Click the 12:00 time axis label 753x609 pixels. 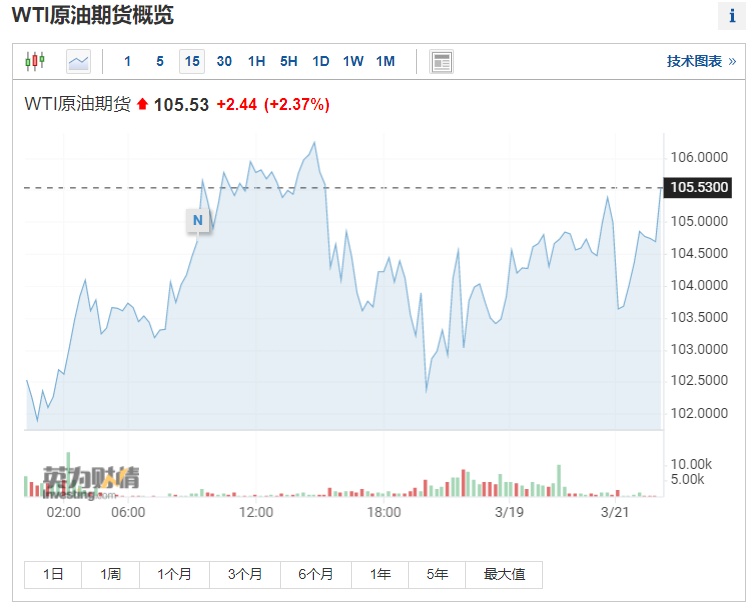tap(256, 512)
